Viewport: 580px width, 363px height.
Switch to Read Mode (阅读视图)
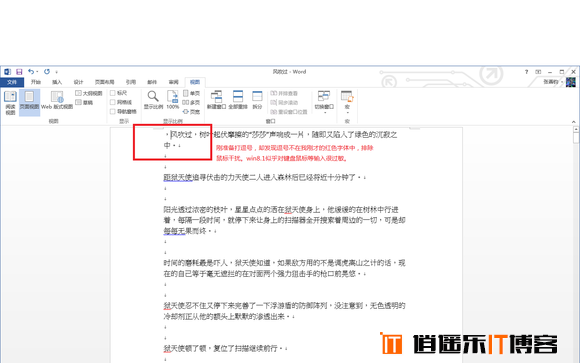10,103
